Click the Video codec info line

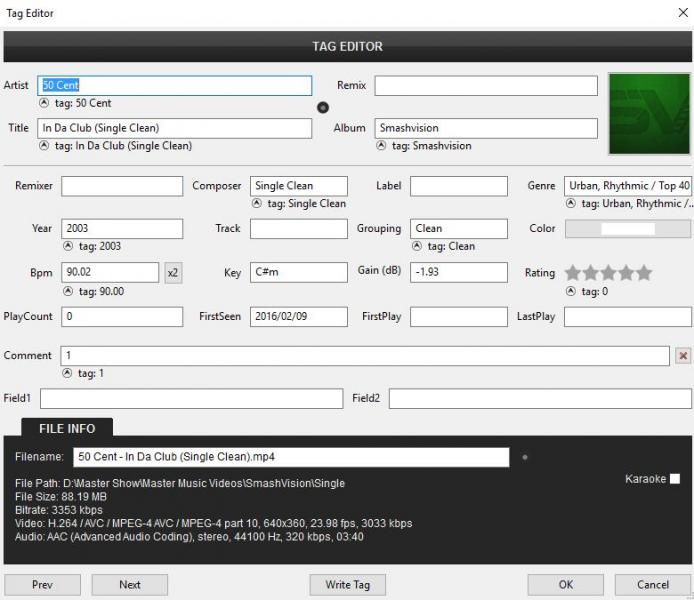pyautogui.click(x=213, y=523)
